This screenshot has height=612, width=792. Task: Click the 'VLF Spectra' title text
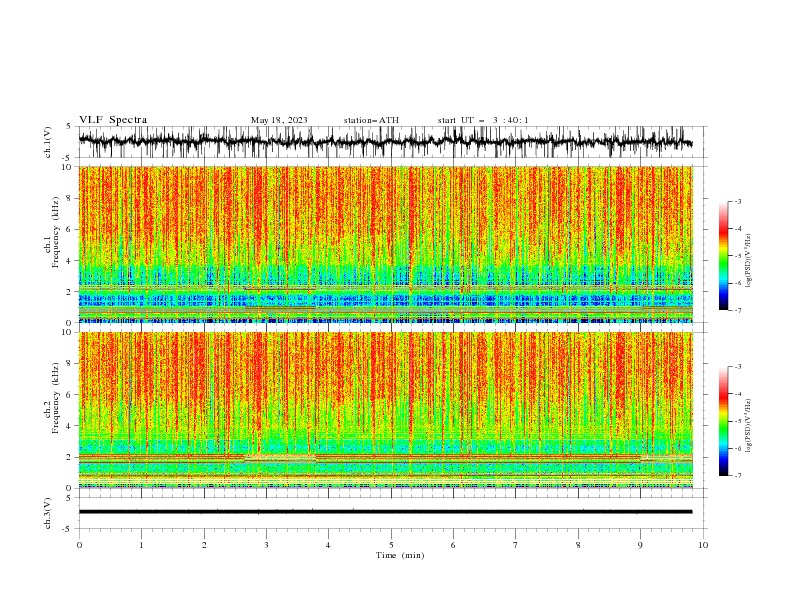[x=113, y=120]
